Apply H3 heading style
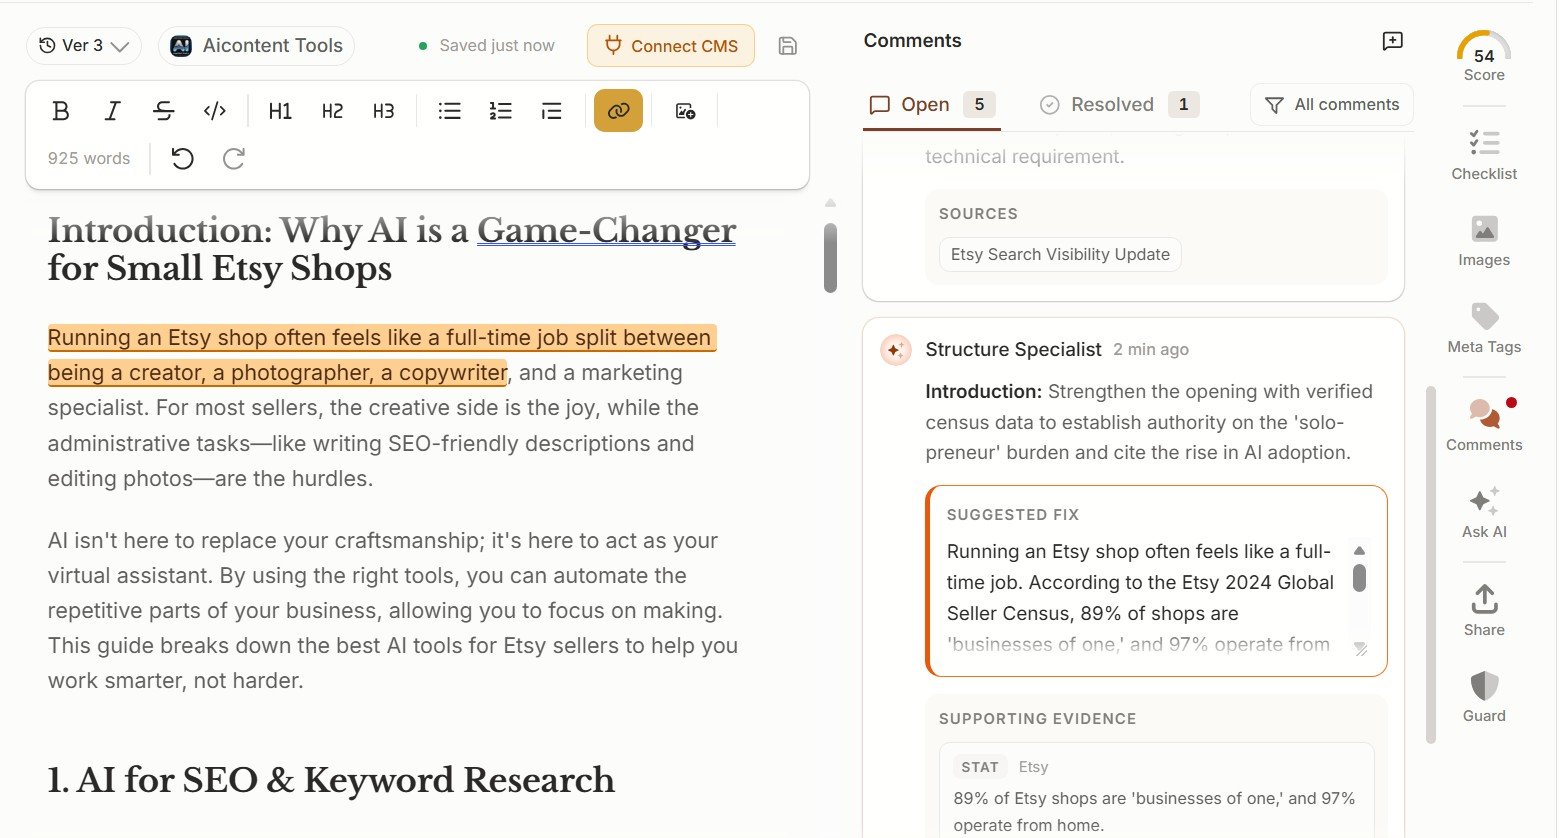Image resolution: width=1560 pixels, height=838 pixels. 383,111
